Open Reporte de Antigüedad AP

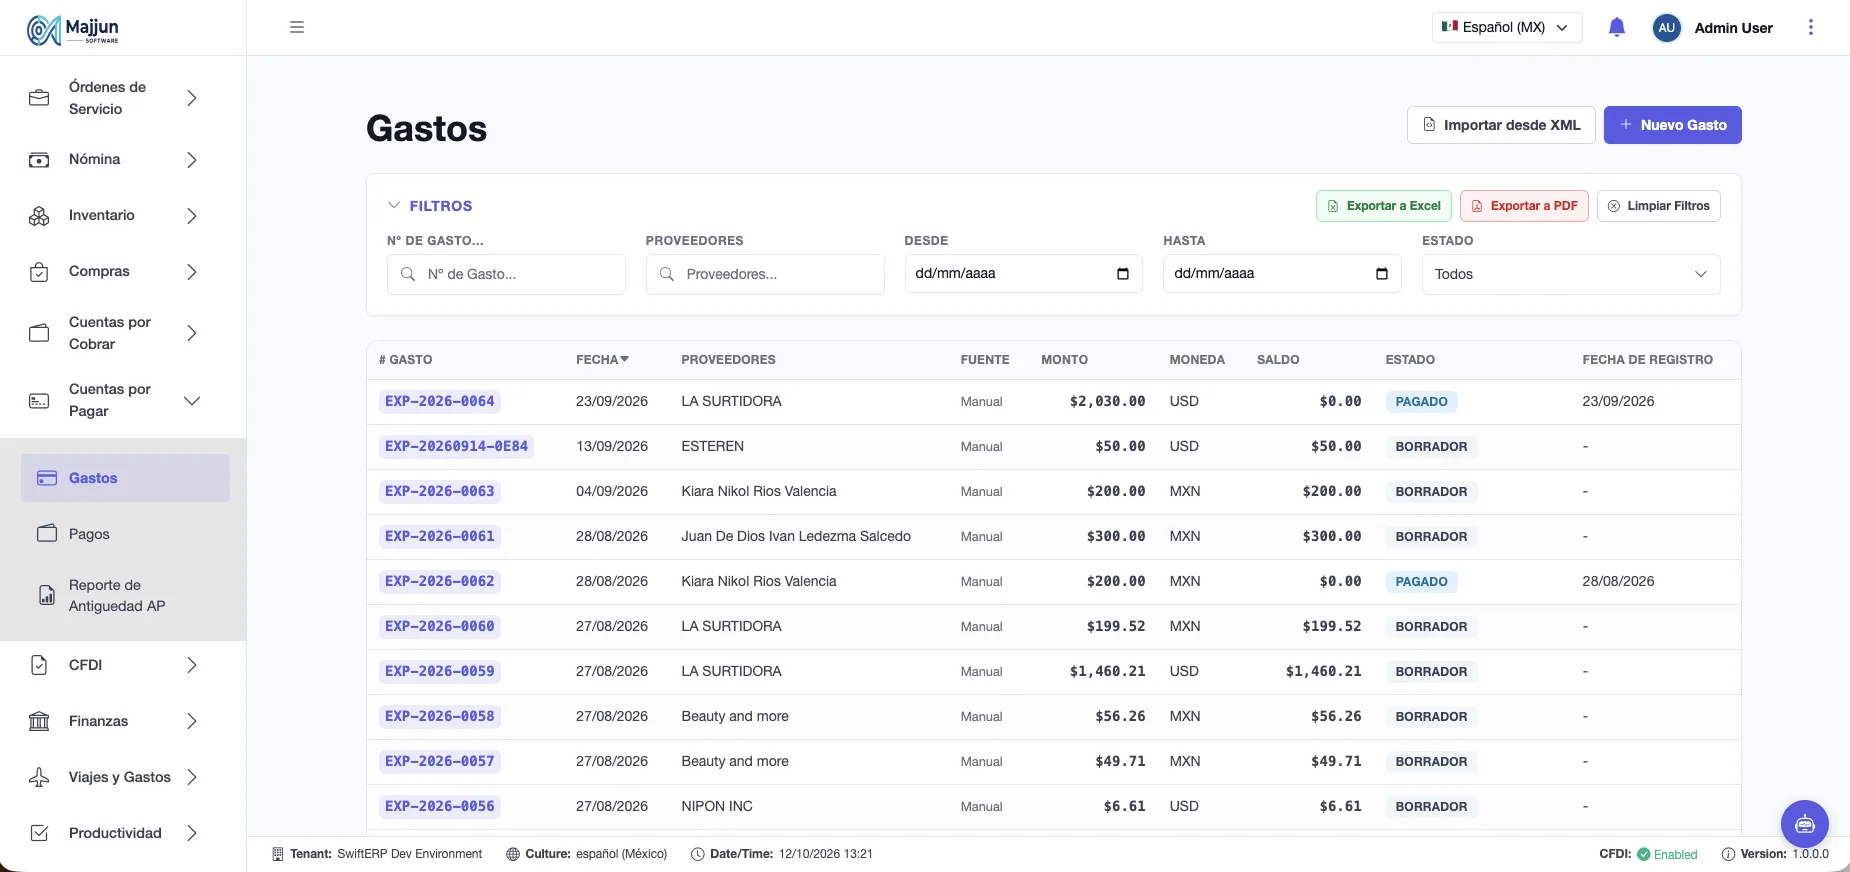[125, 595]
